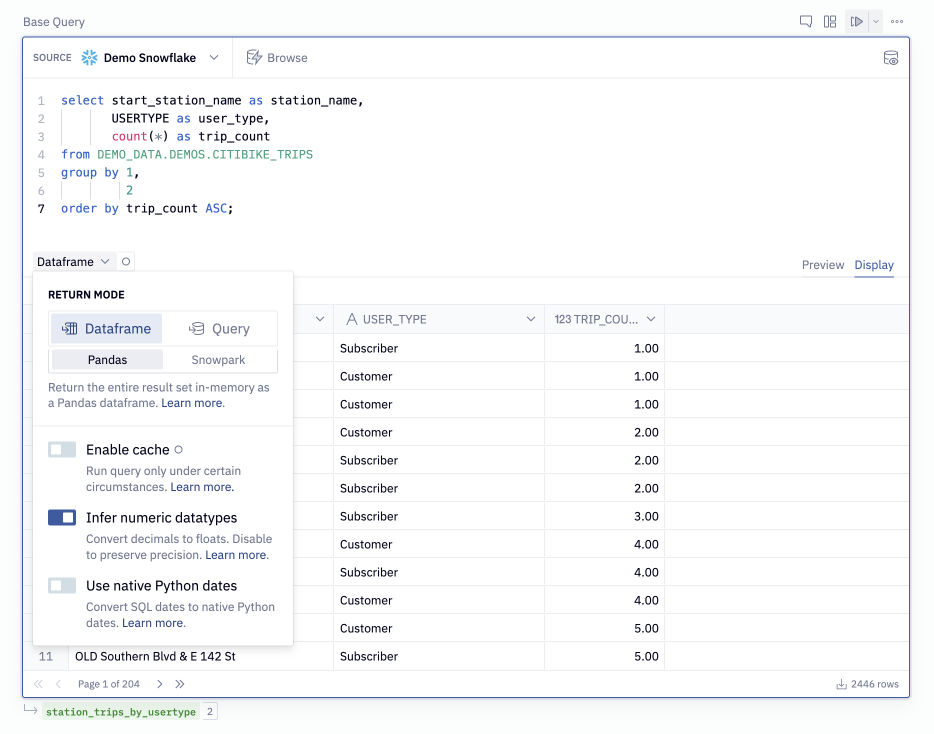Follow Learn more link under Infer numeric datatypes
Image resolution: width=934 pixels, height=734 pixels.
click(x=236, y=555)
